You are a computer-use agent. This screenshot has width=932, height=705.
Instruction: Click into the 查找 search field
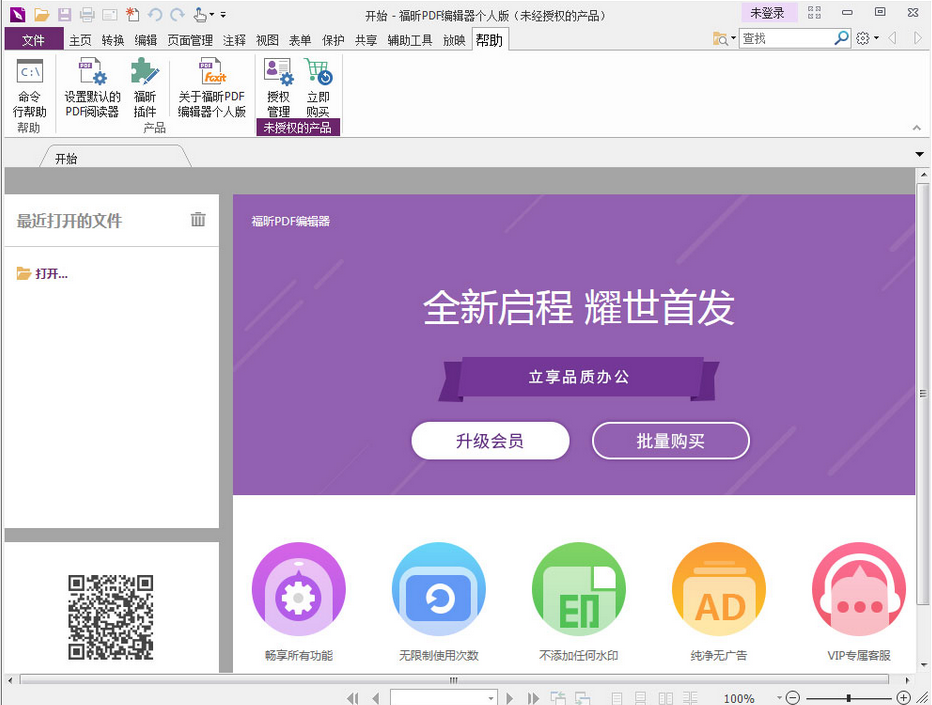click(x=786, y=39)
